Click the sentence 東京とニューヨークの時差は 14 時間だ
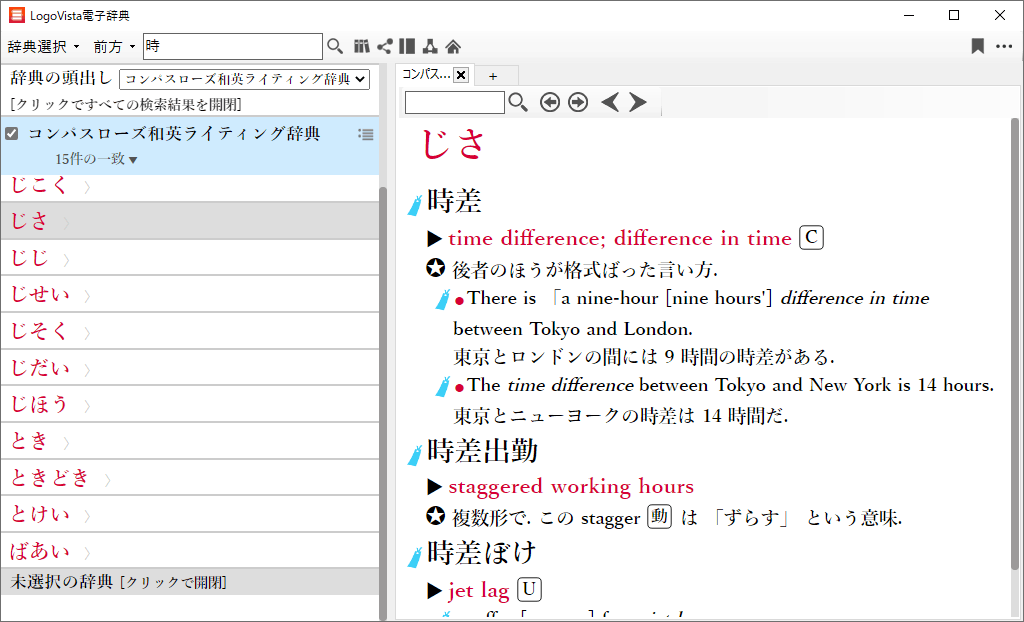The width and height of the screenshot is (1024, 622). coord(621,416)
